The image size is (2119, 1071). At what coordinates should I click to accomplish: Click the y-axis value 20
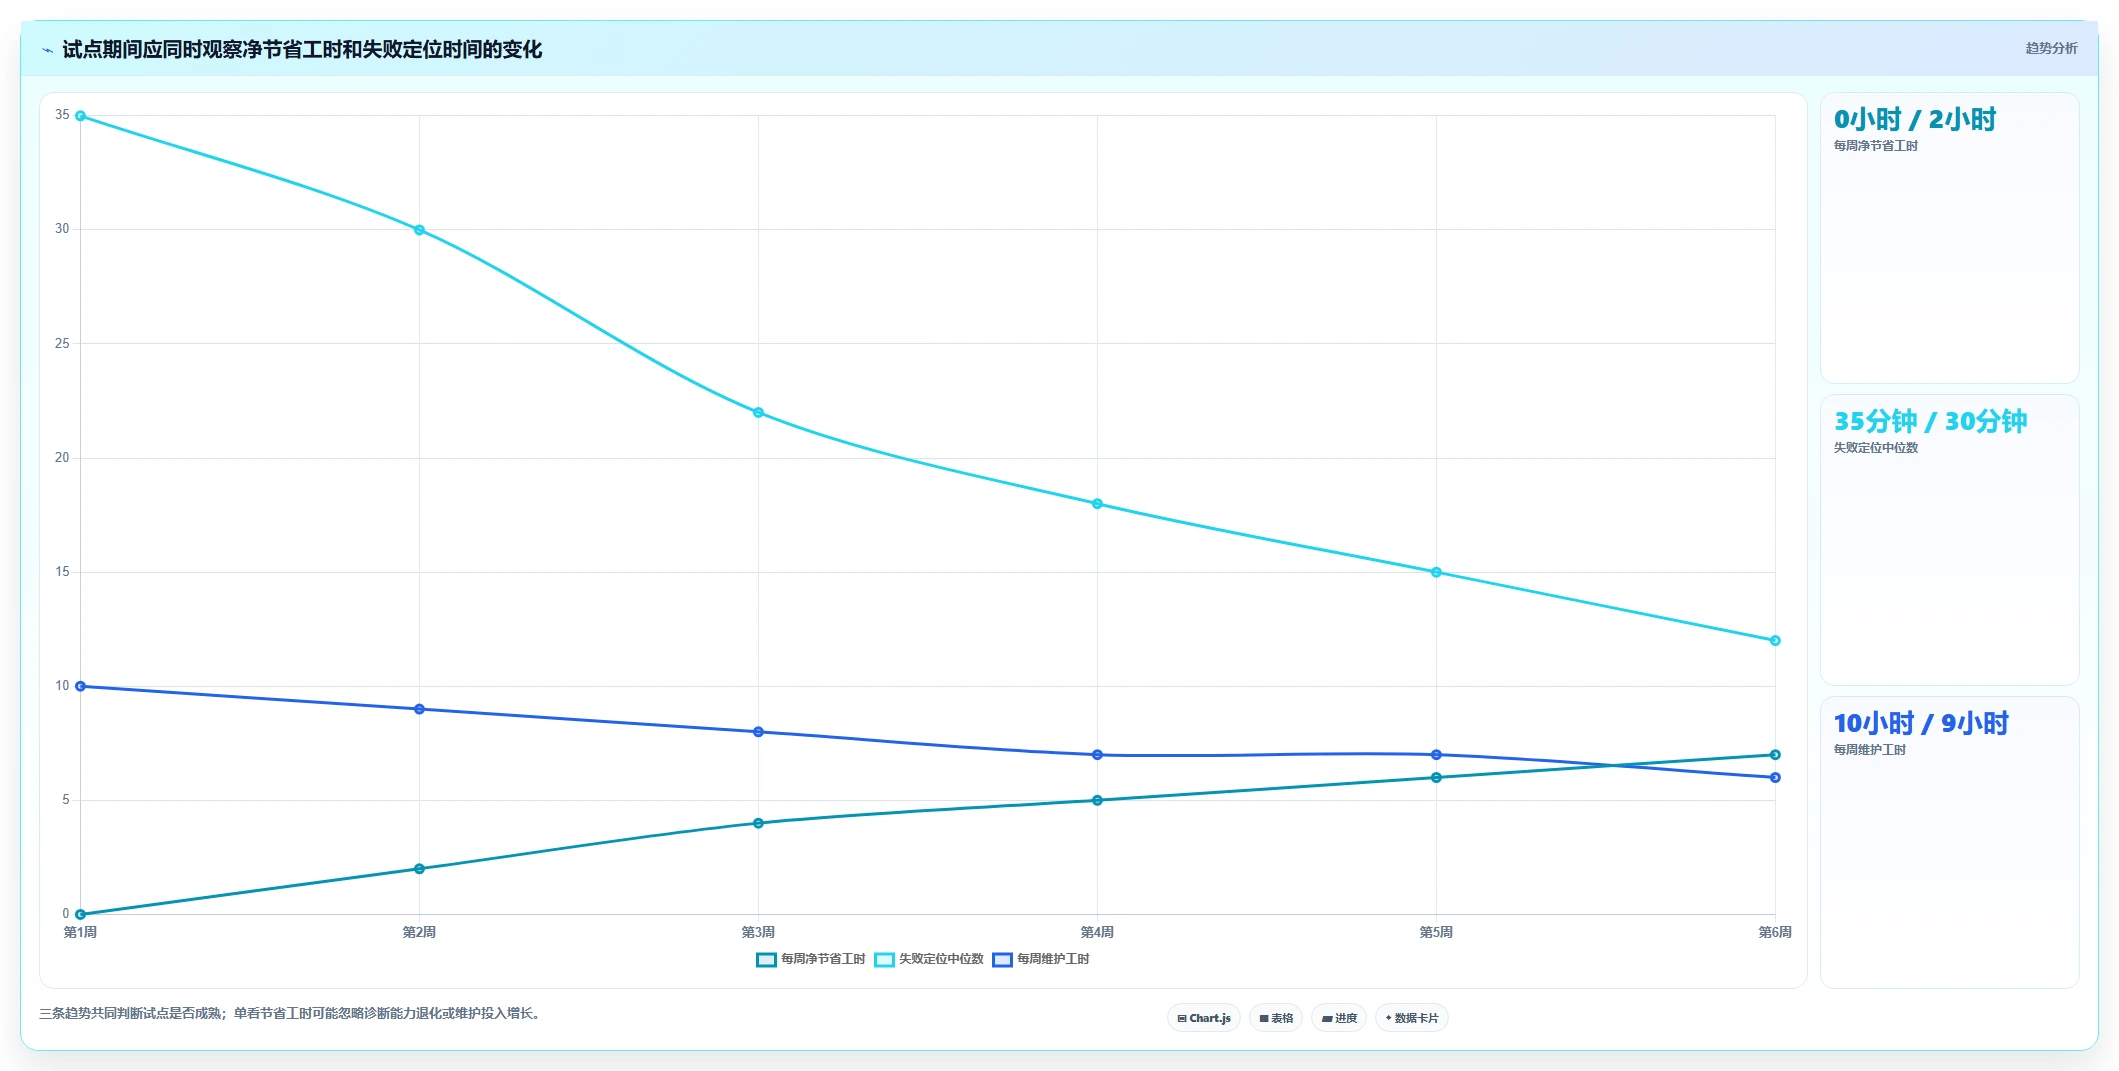[62, 458]
